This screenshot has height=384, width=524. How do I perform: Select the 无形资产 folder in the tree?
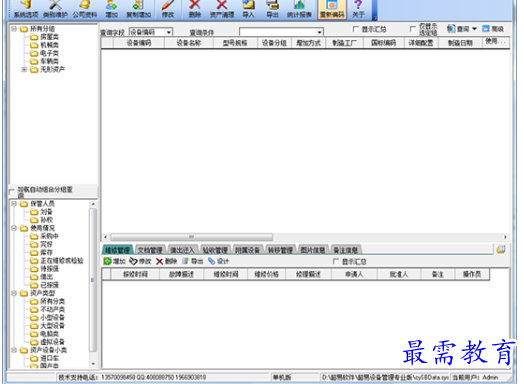point(52,70)
